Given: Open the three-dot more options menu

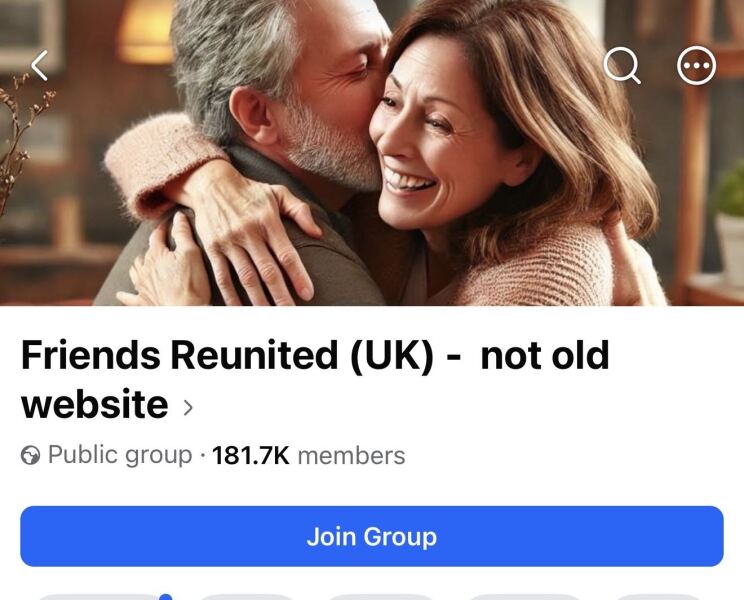Looking at the screenshot, I should coord(696,65).
